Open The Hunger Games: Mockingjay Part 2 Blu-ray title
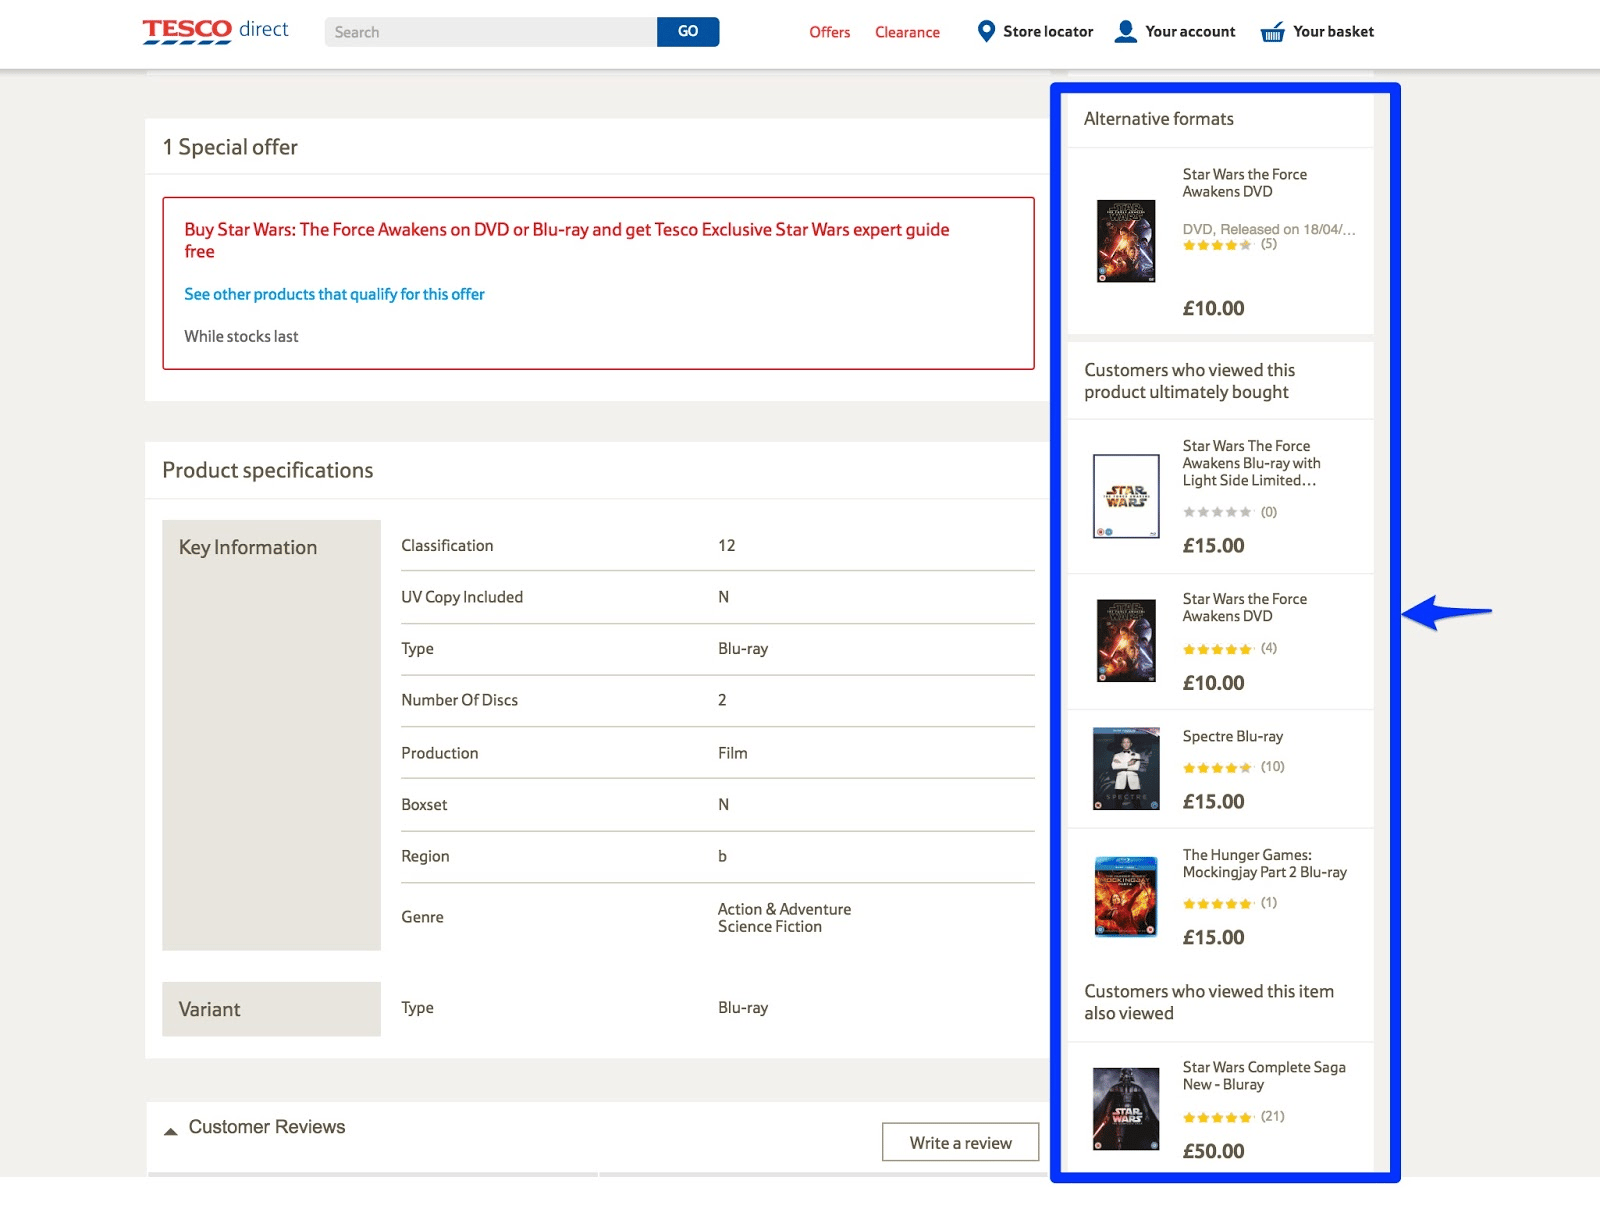 pos(1264,863)
